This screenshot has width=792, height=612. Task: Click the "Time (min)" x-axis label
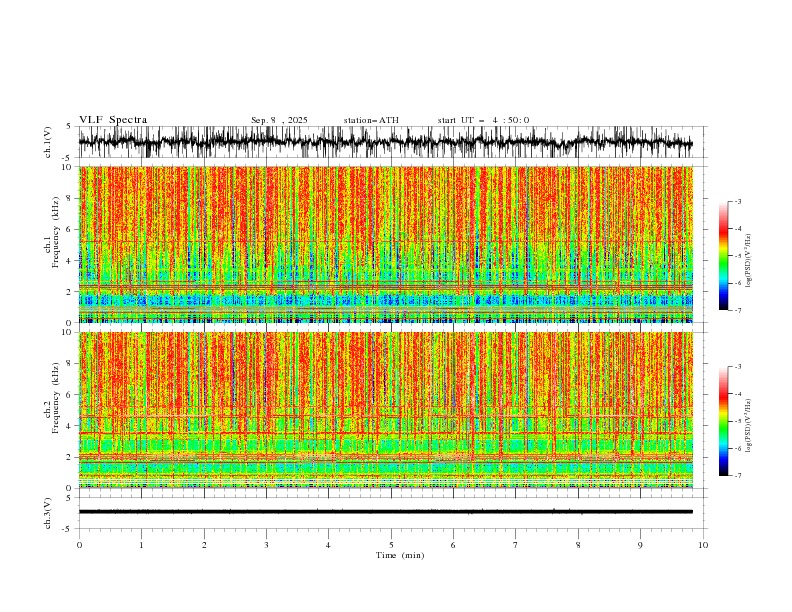pyautogui.click(x=400, y=555)
